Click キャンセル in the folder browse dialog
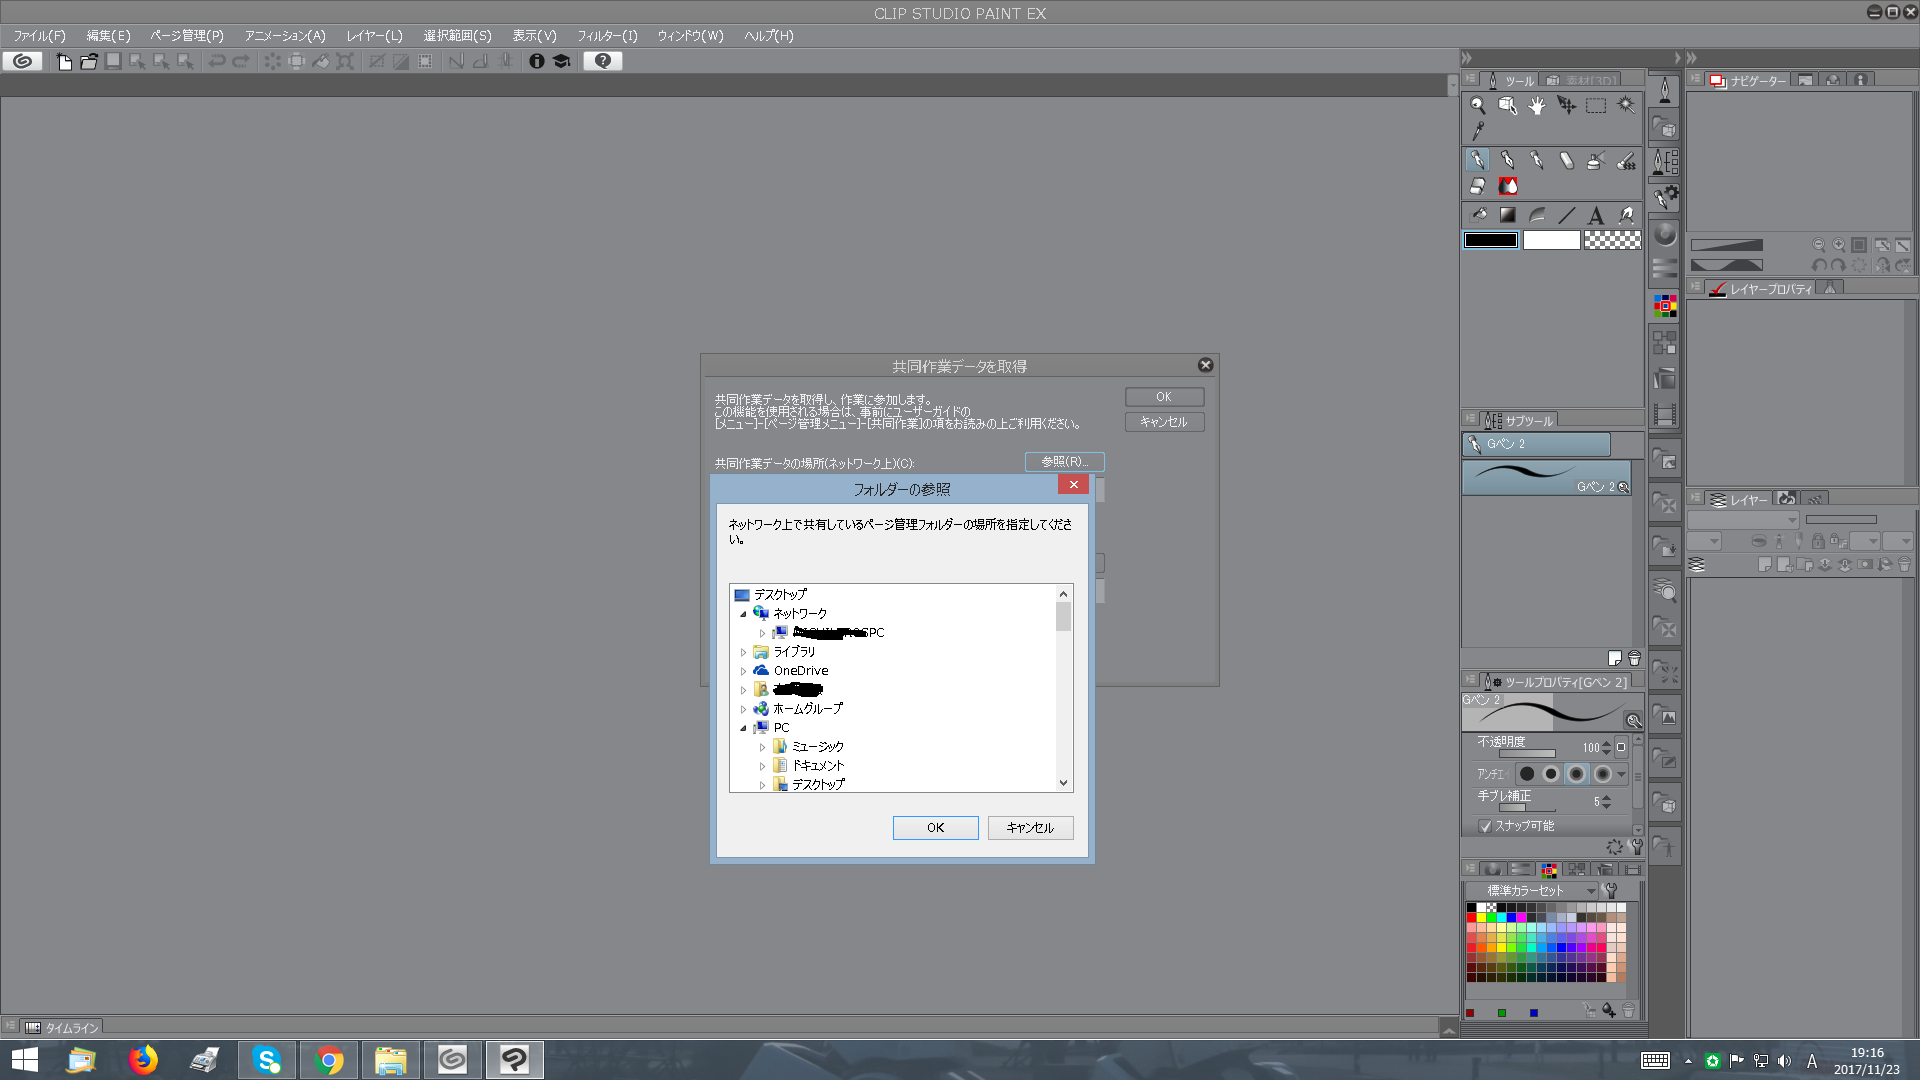The width and height of the screenshot is (1920, 1080). (1030, 828)
